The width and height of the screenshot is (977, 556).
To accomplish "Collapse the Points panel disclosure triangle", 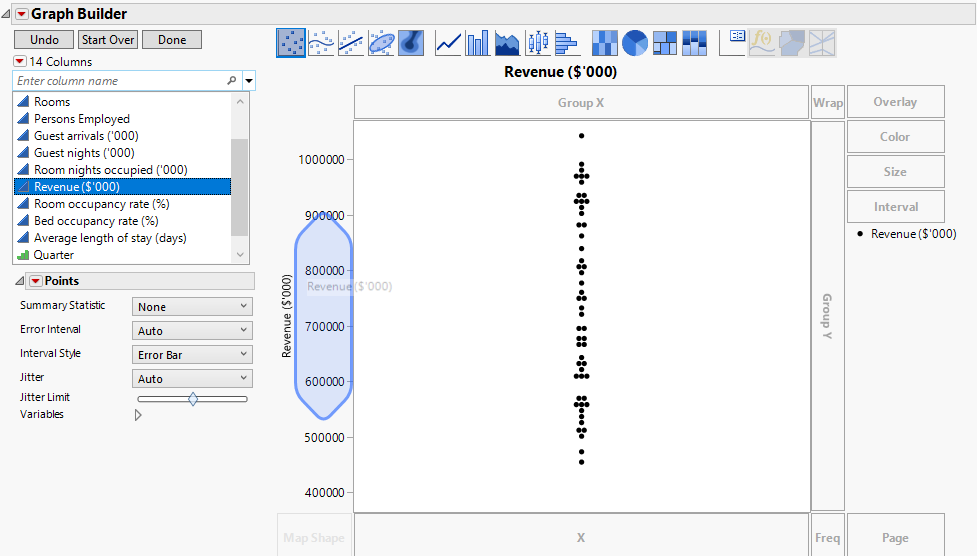I will (19, 281).
